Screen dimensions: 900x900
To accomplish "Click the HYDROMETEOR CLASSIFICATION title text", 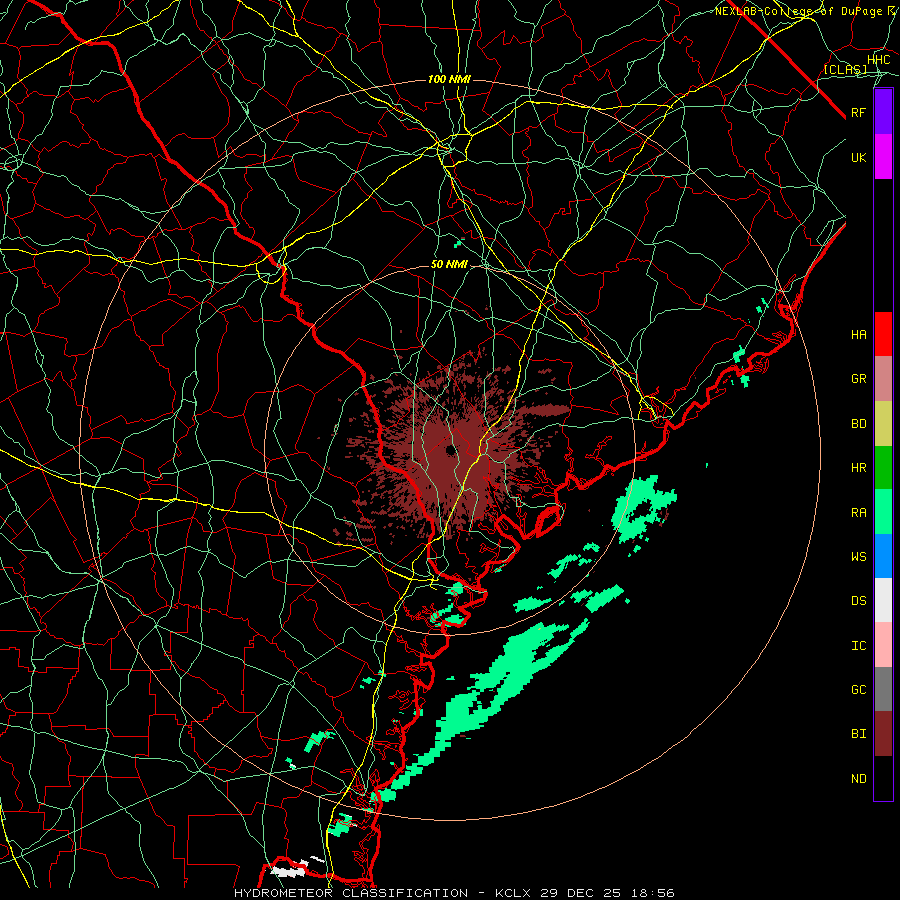I will (351, 893).
